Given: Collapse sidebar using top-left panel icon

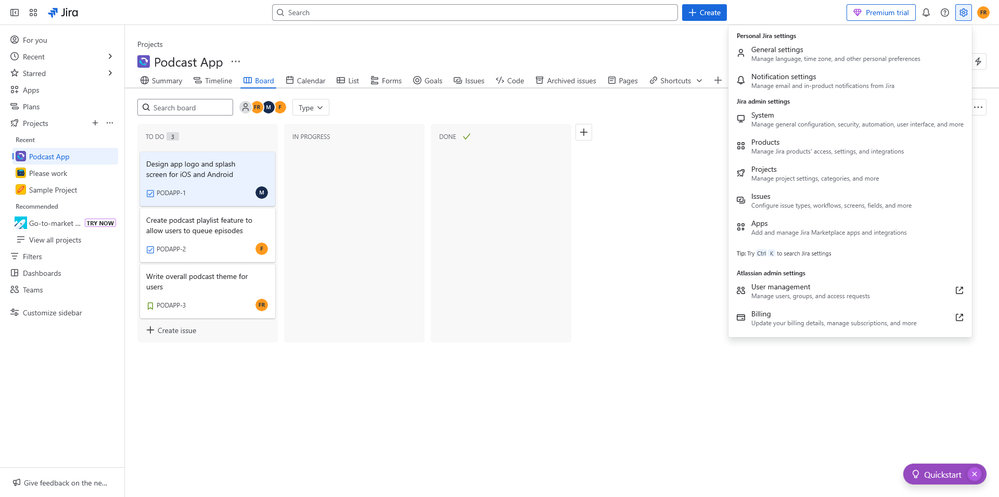Looking at the screenshot, I should [x=14, y=13].
